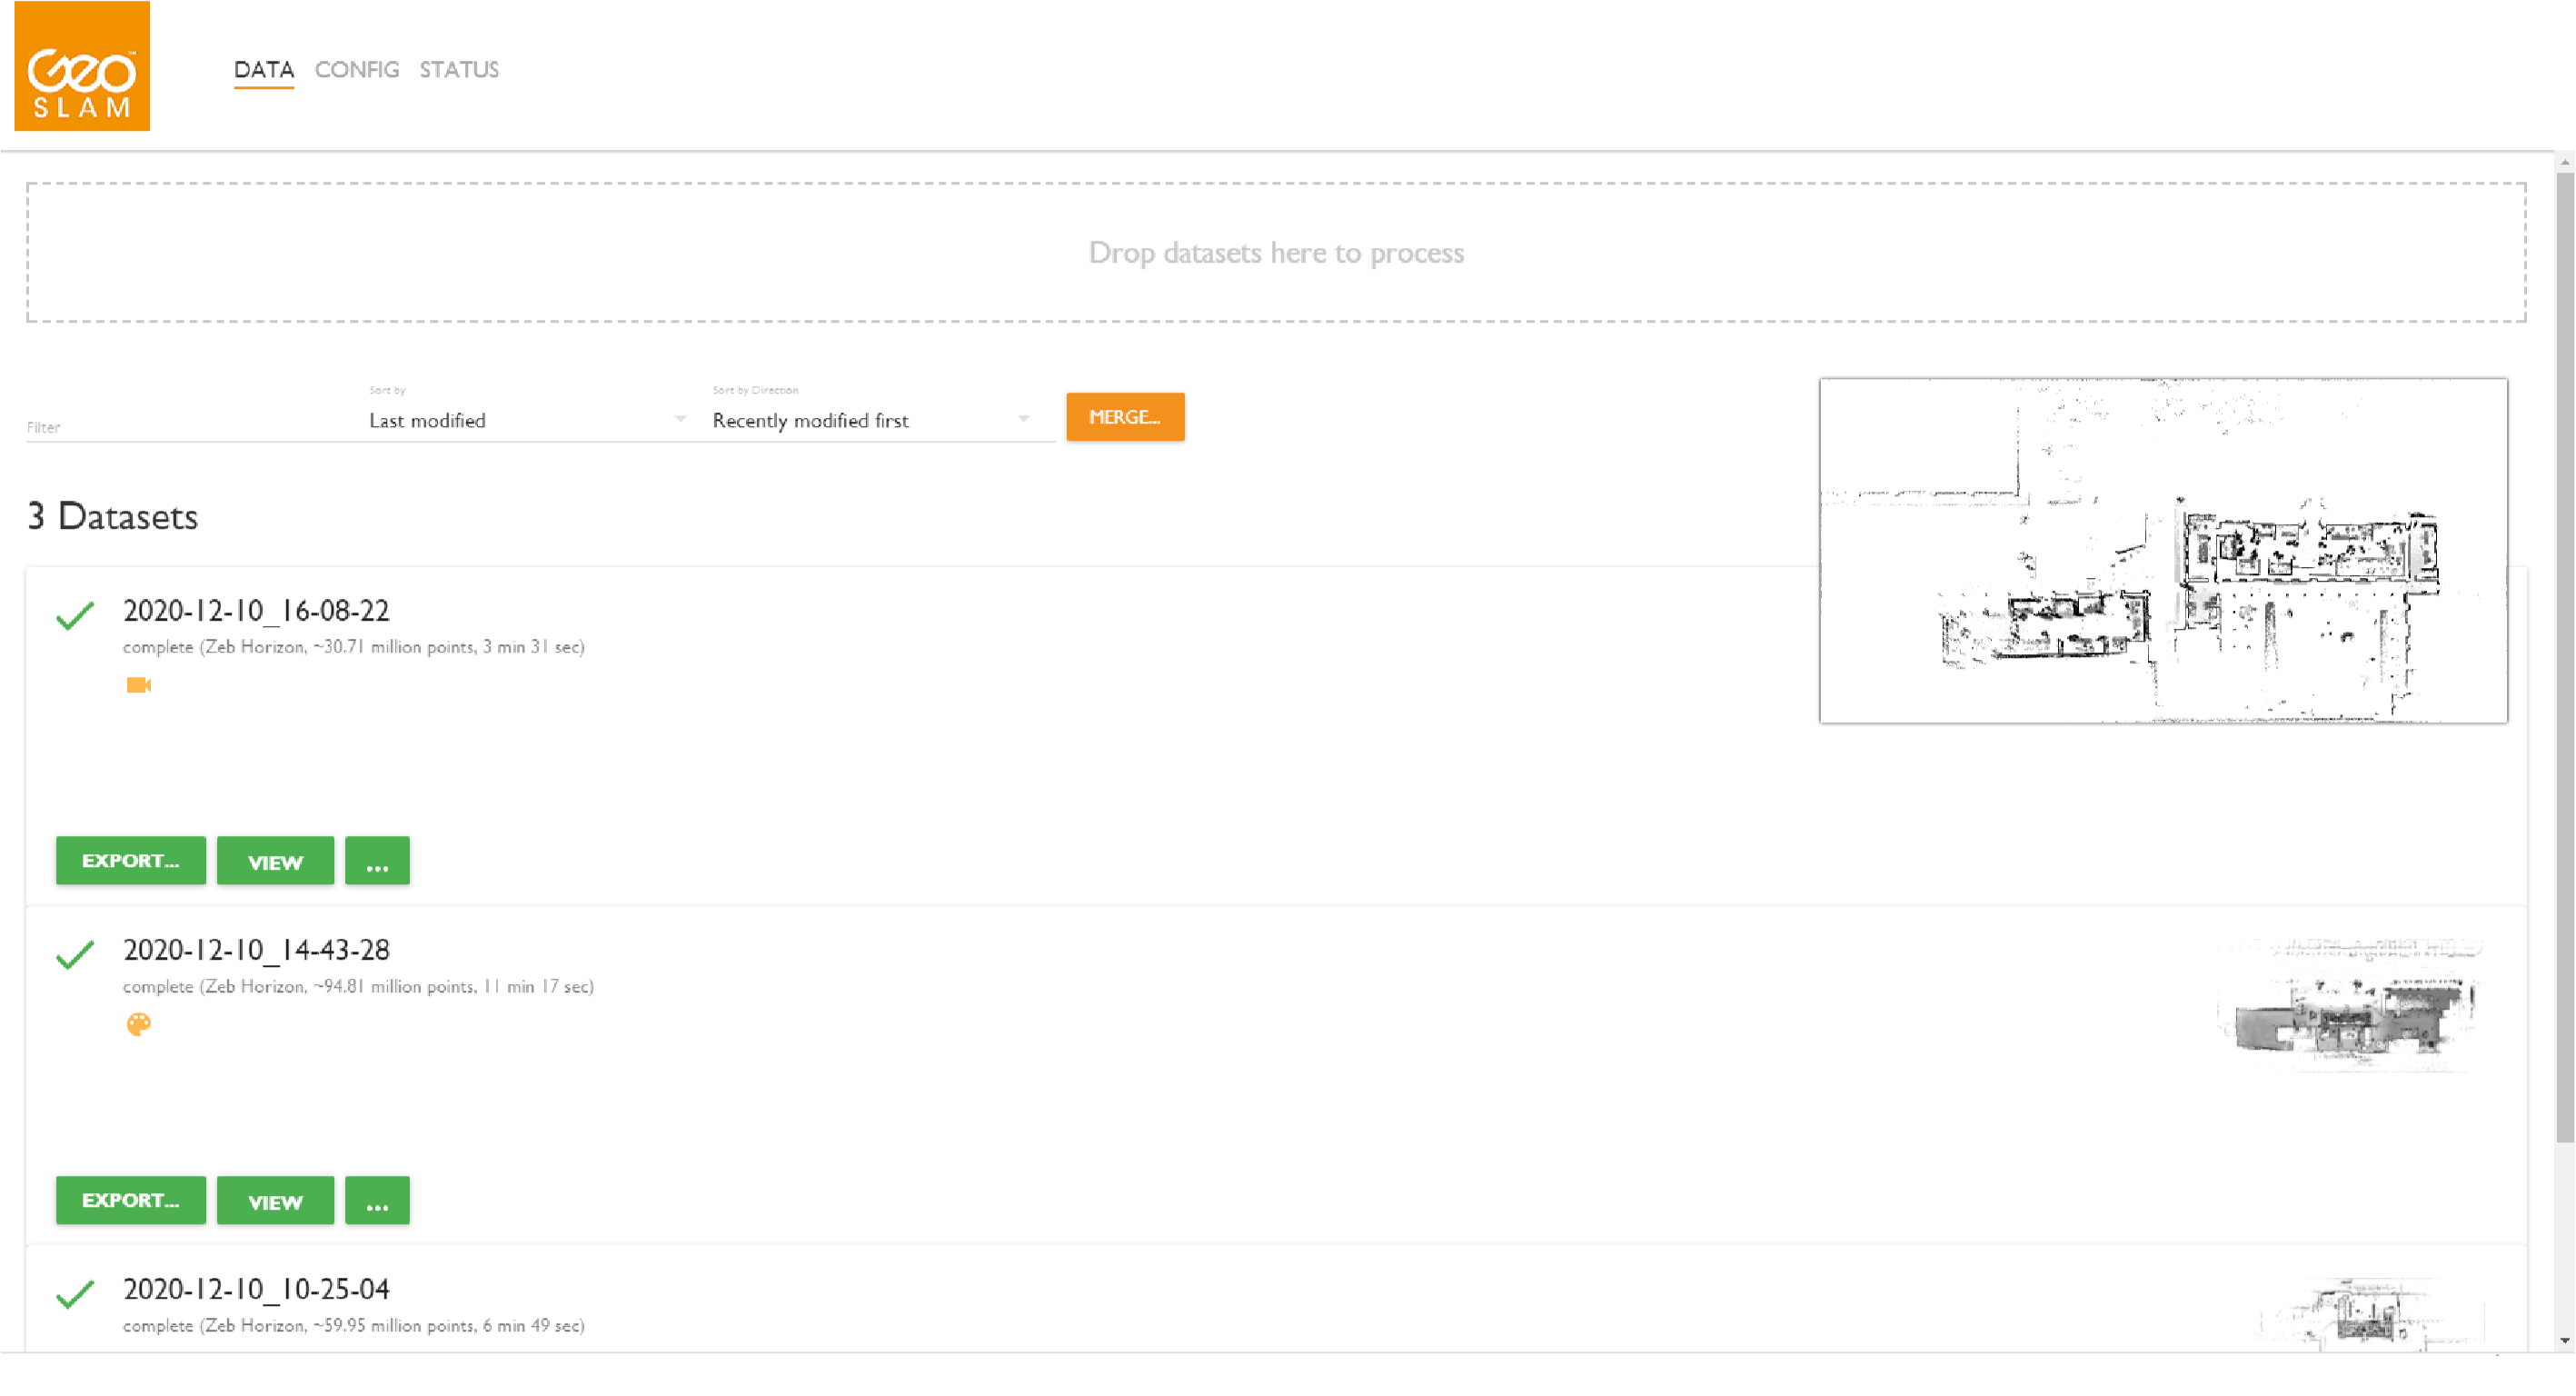
Task: Click the color palette icon for 14-43-28 dataset
Action: [139, 1024]
